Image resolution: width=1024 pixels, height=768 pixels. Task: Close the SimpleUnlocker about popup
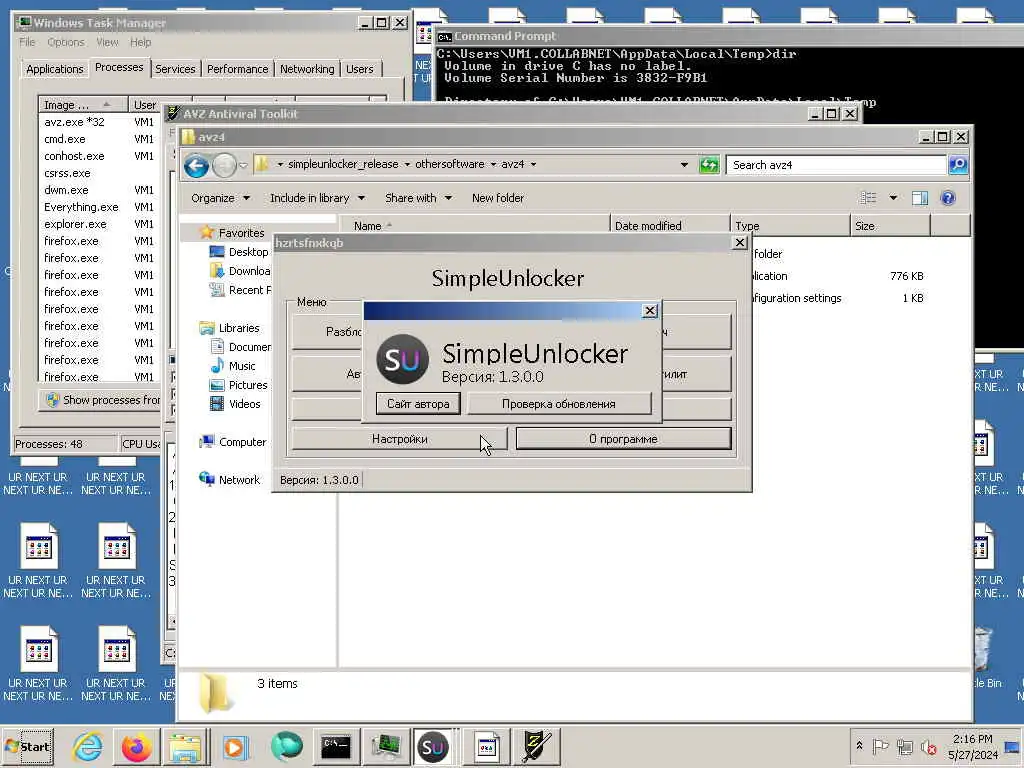tap(650, 311)
